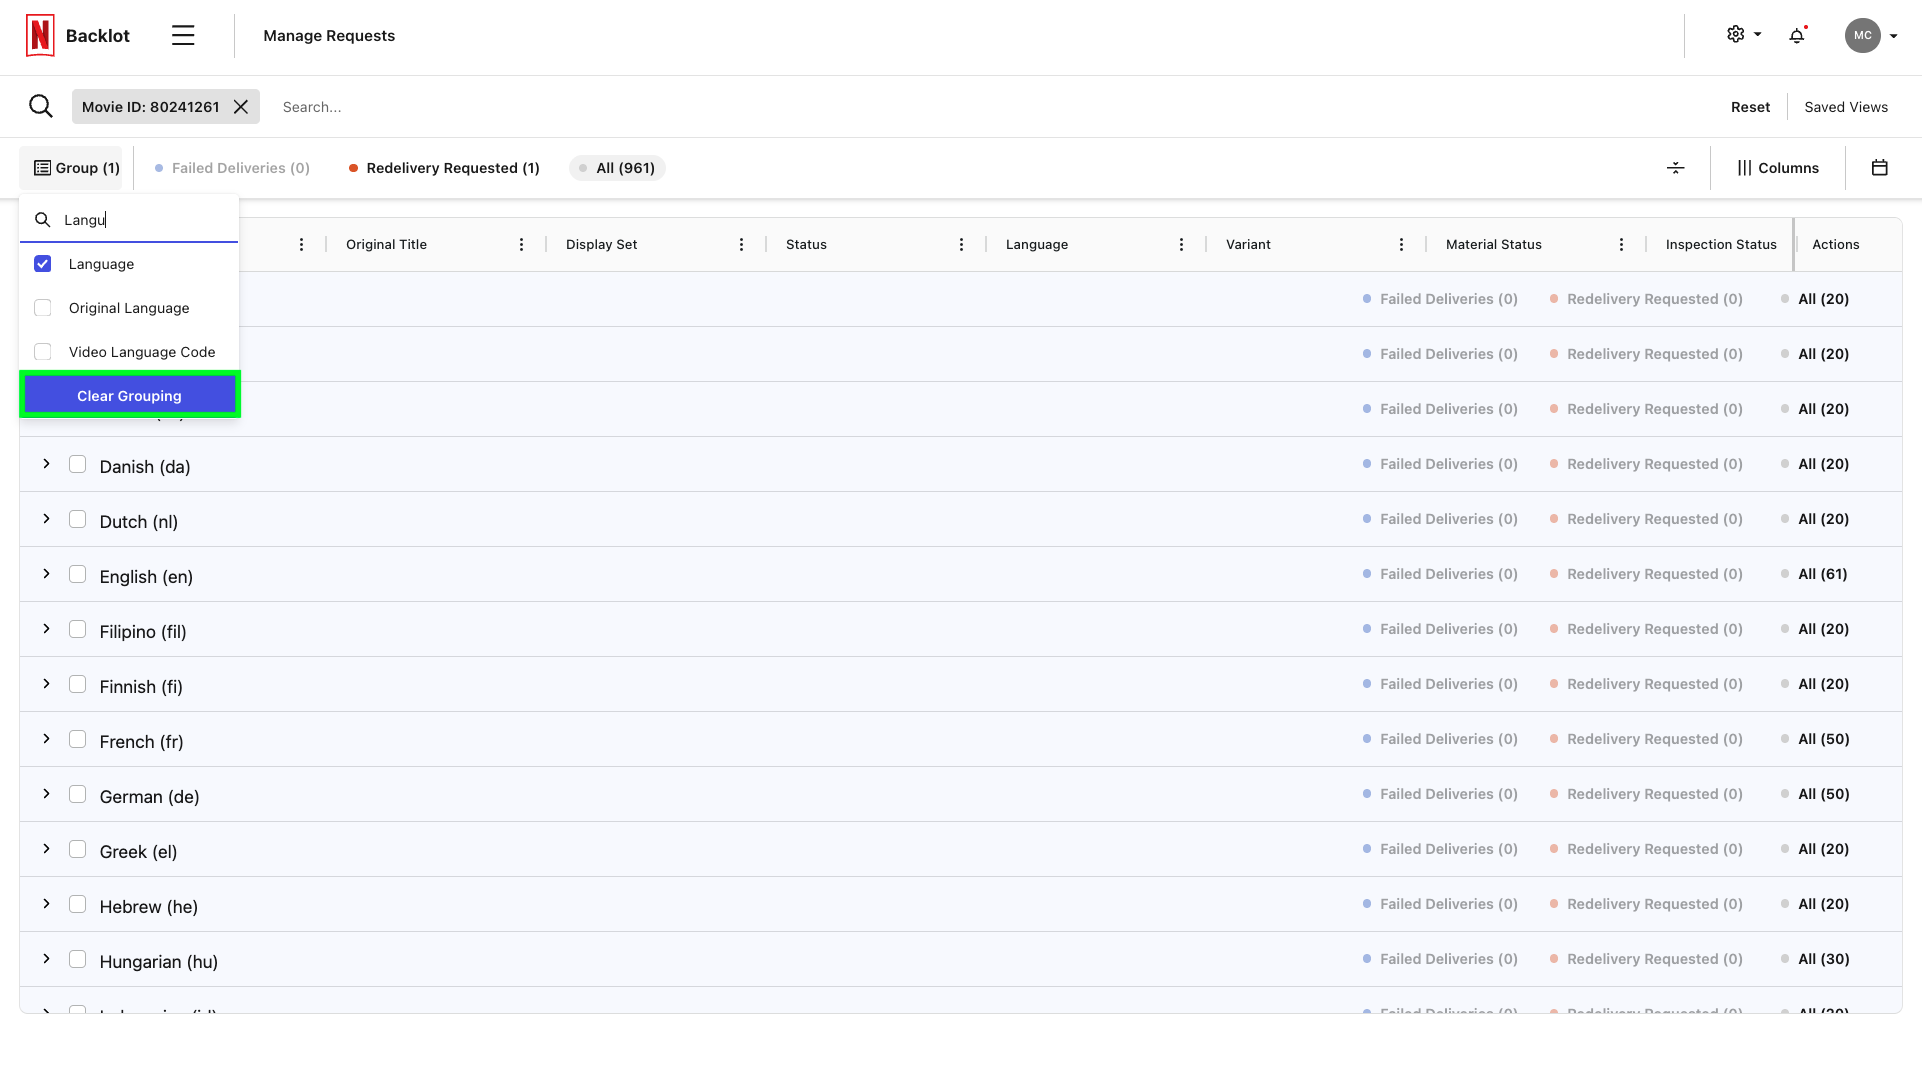Viewport: 1922px width, 1081px height.
Task: Click the Netflix logo
Action: [38, 33]
